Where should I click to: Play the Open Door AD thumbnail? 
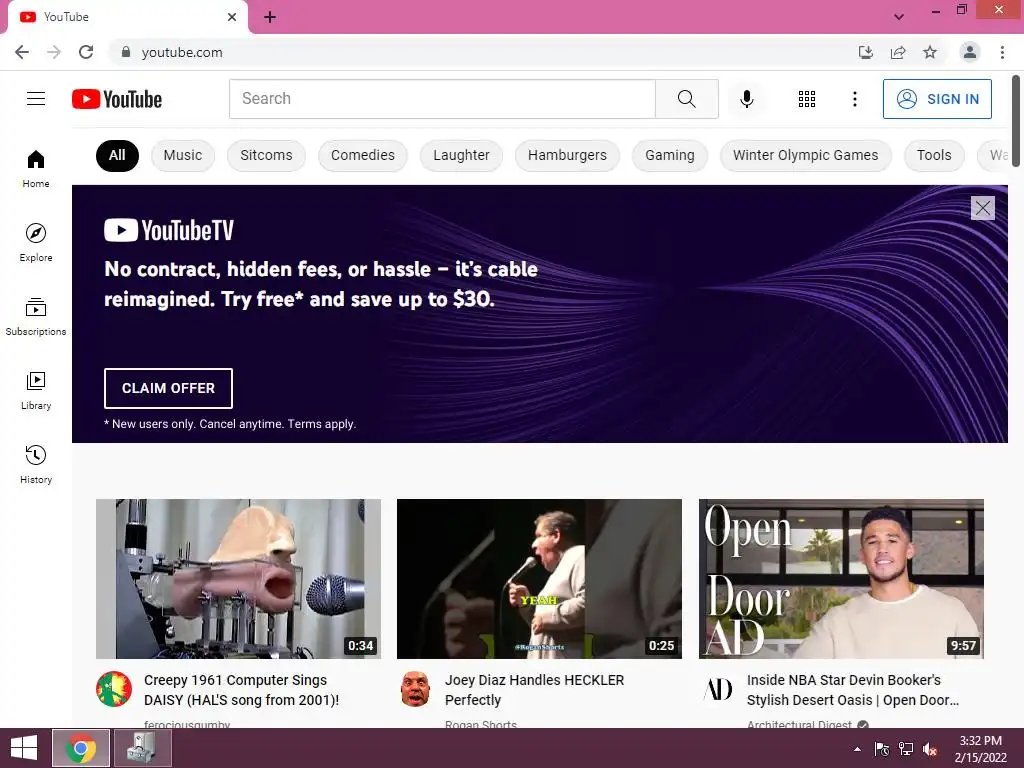coord(841,579)
